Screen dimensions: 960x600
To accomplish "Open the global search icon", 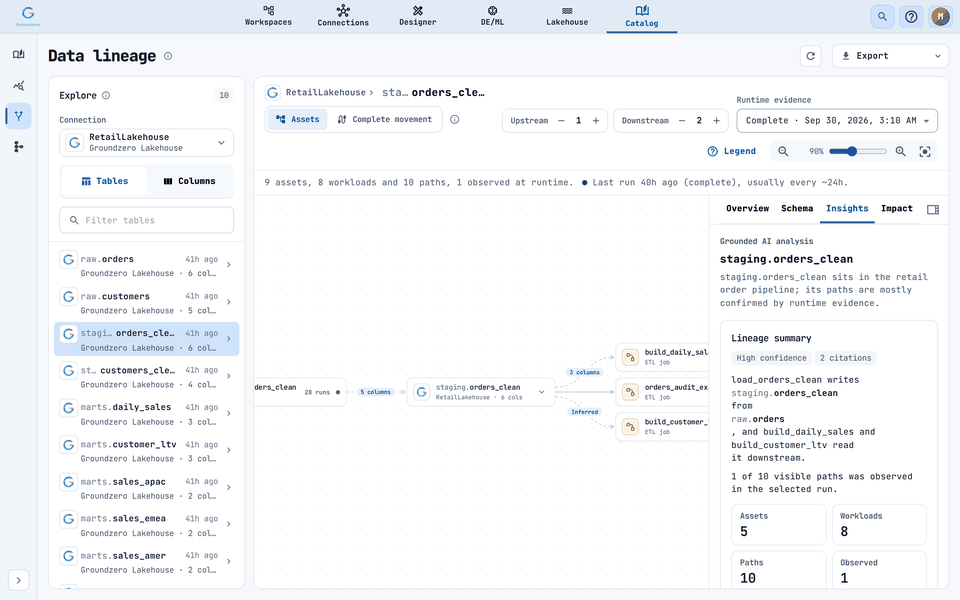I will click(x=882, y=17).
